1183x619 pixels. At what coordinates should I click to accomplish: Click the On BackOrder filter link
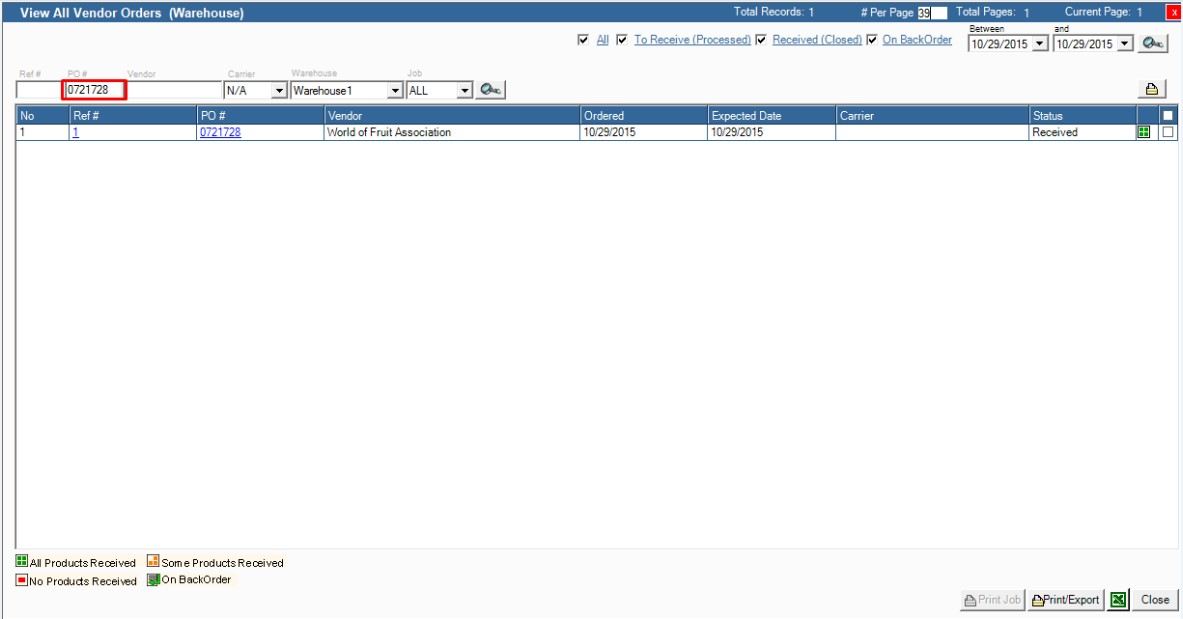click(917, 41)
